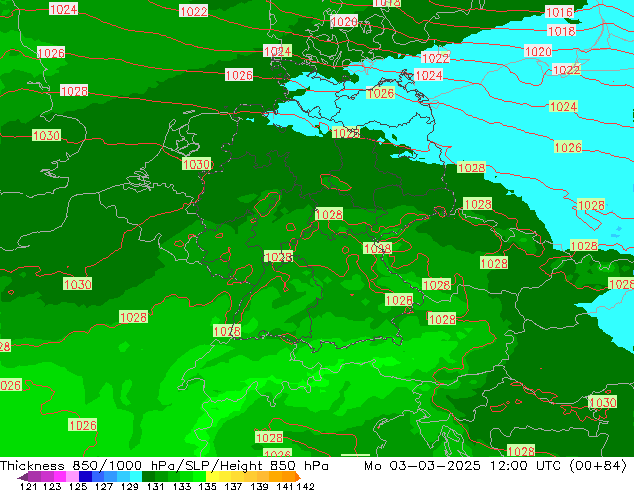The width and height of the screenshot is (634, 490).
Task: Click the '(00+84)' forecast hour text
Action: (x=598, y=466)
